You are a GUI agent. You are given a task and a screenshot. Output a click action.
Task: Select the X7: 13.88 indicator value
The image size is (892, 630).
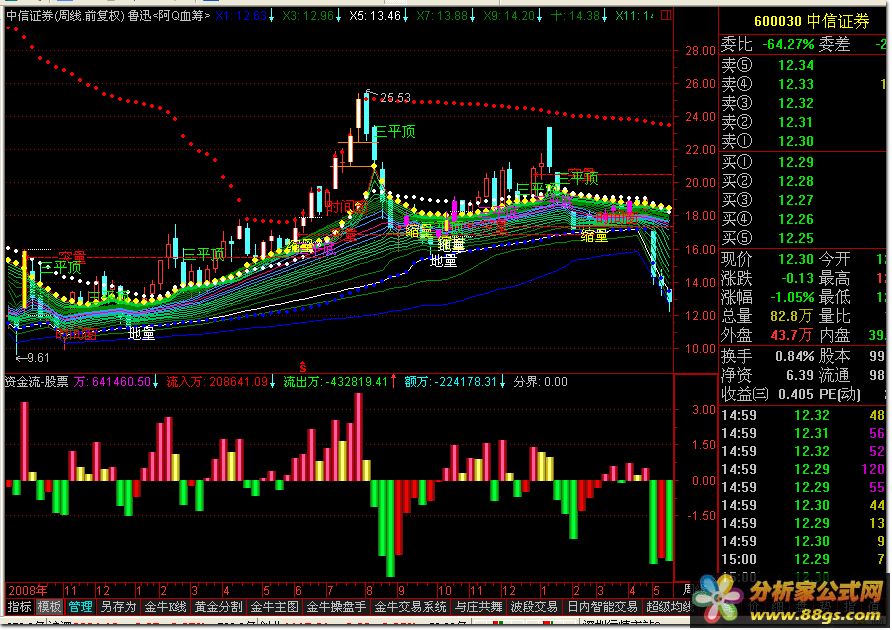click(446, 15)
